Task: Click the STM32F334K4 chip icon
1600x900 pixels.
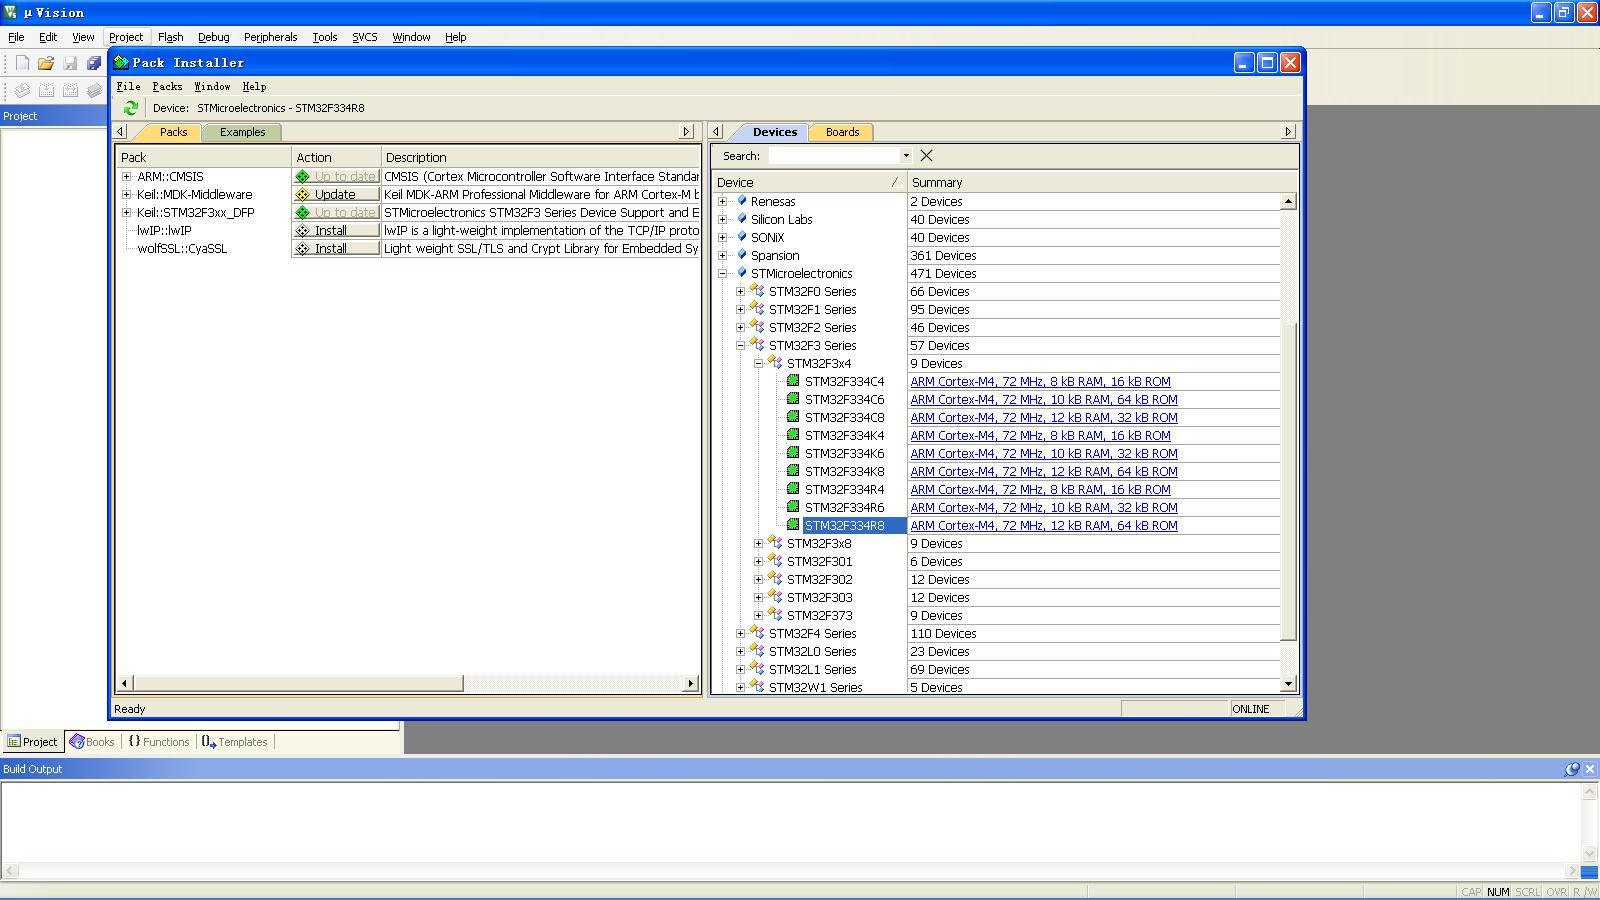Action: point(793,435)
